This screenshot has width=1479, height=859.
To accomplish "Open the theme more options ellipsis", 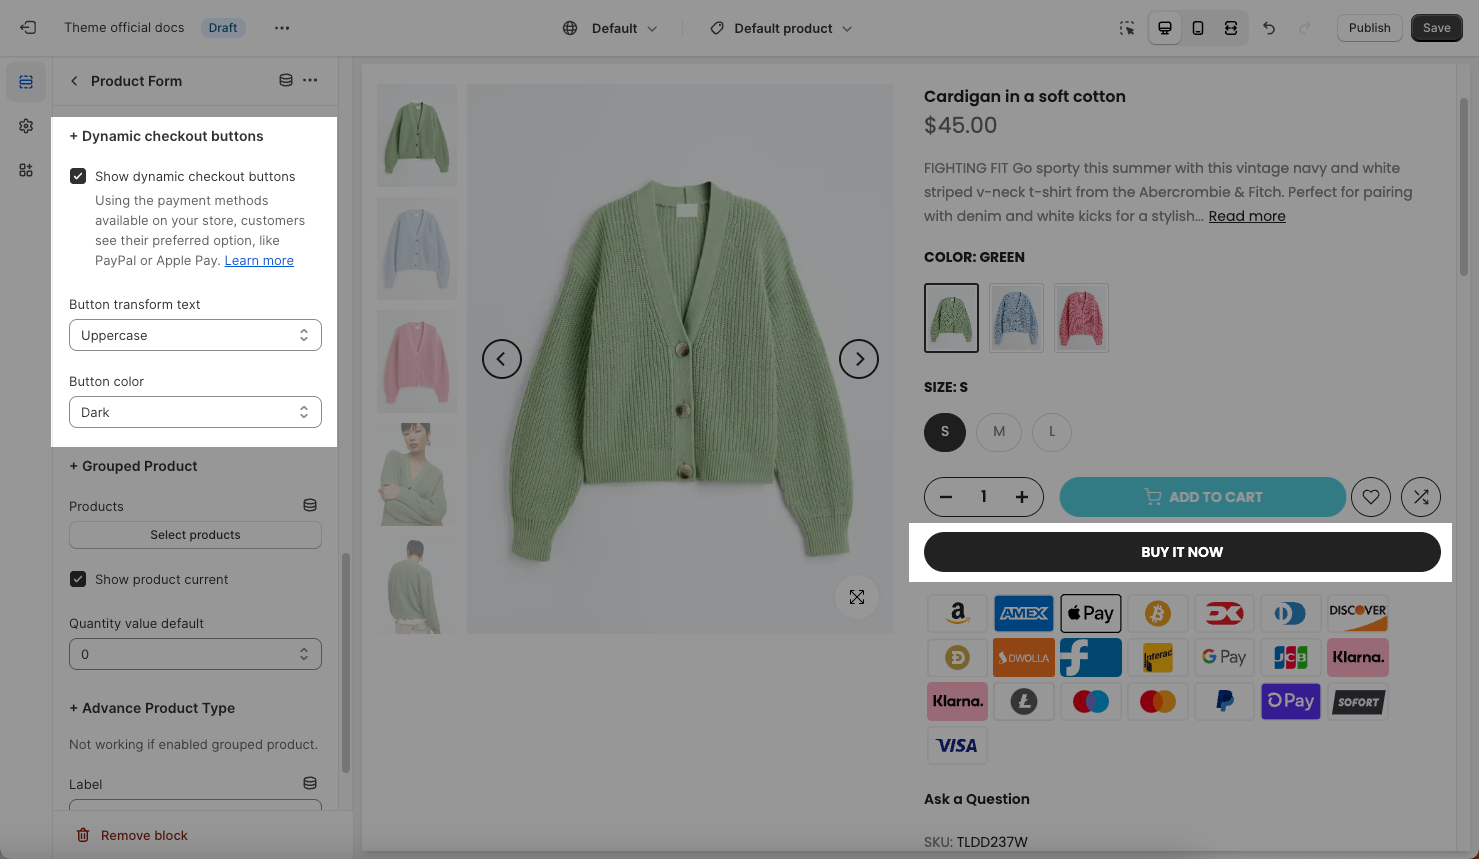I will pos(282,28).
